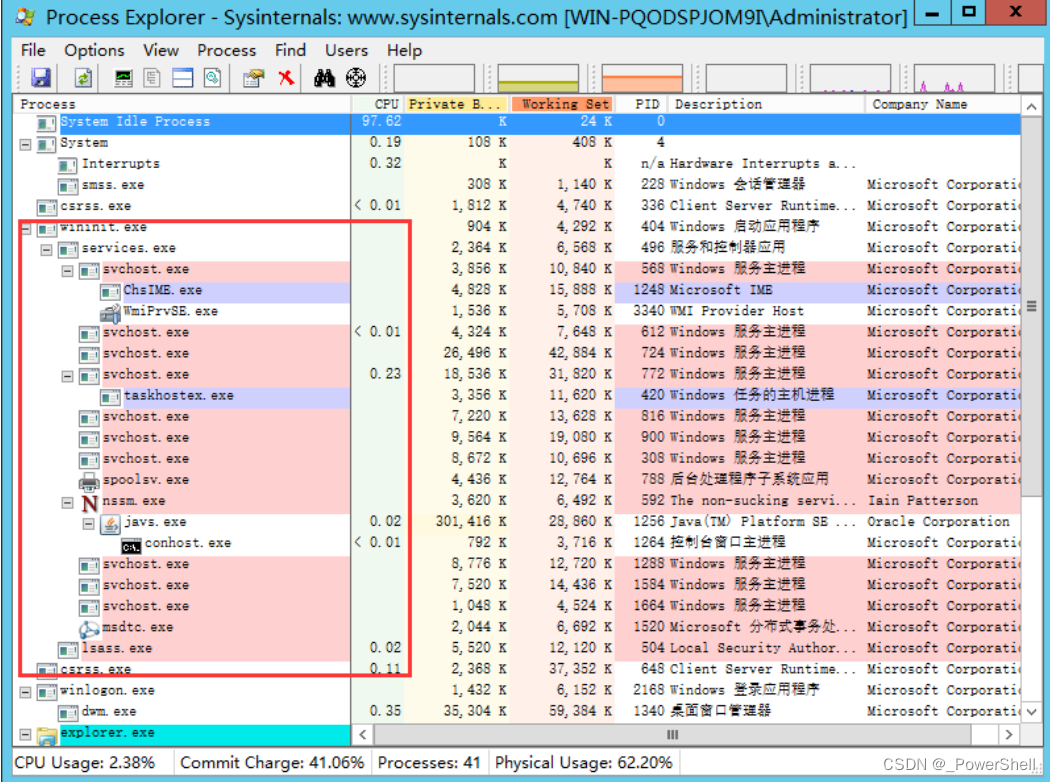Click the nssm.exe red N icon
The width and height of the screenshot is (1050, 782).
[90, 502]
